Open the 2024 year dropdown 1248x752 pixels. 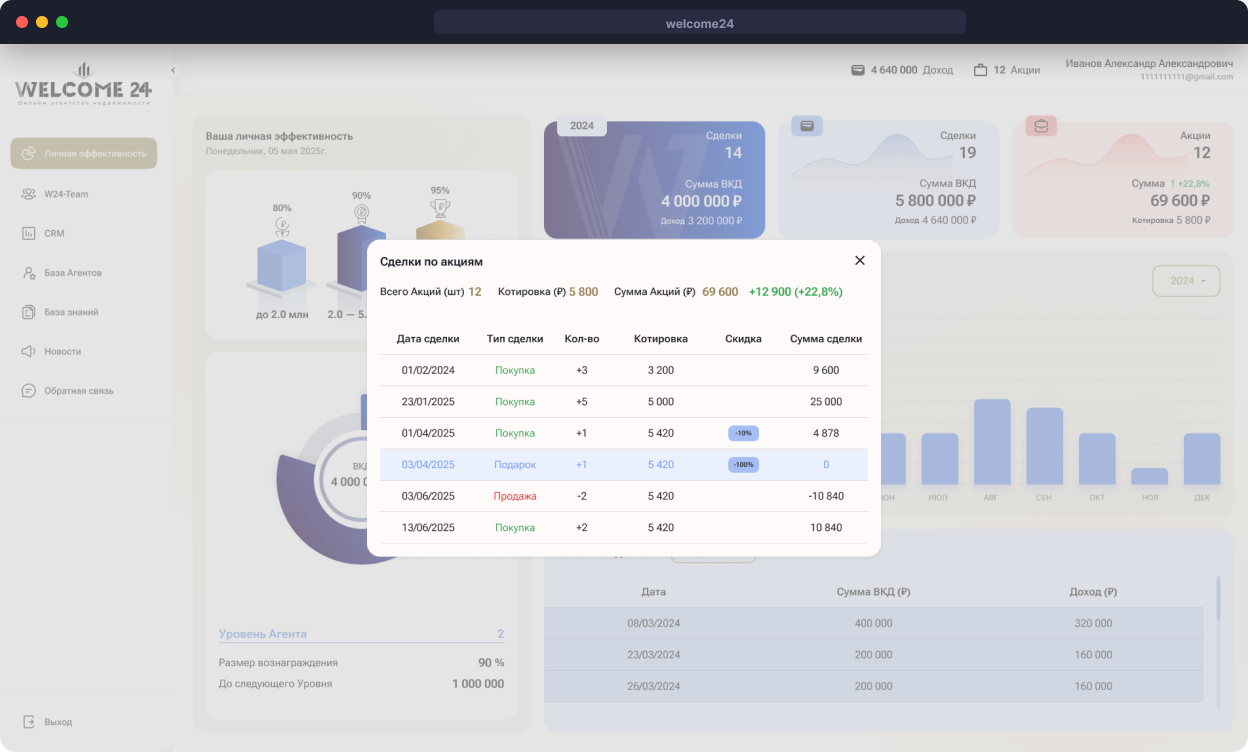click(1186, 281)
